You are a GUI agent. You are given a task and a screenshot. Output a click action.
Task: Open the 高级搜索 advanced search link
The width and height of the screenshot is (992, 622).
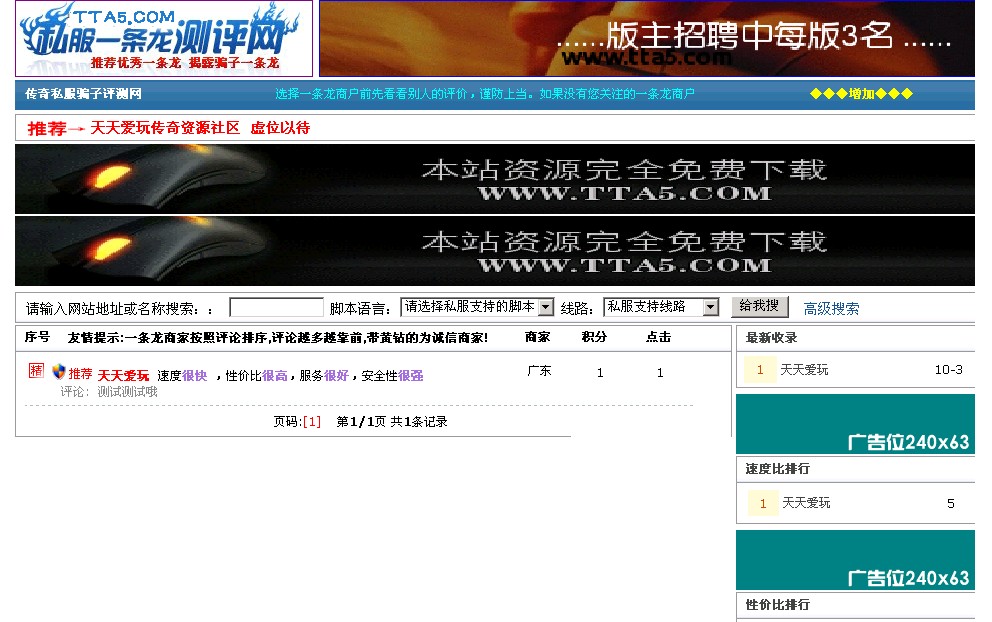tap(830, 307)
